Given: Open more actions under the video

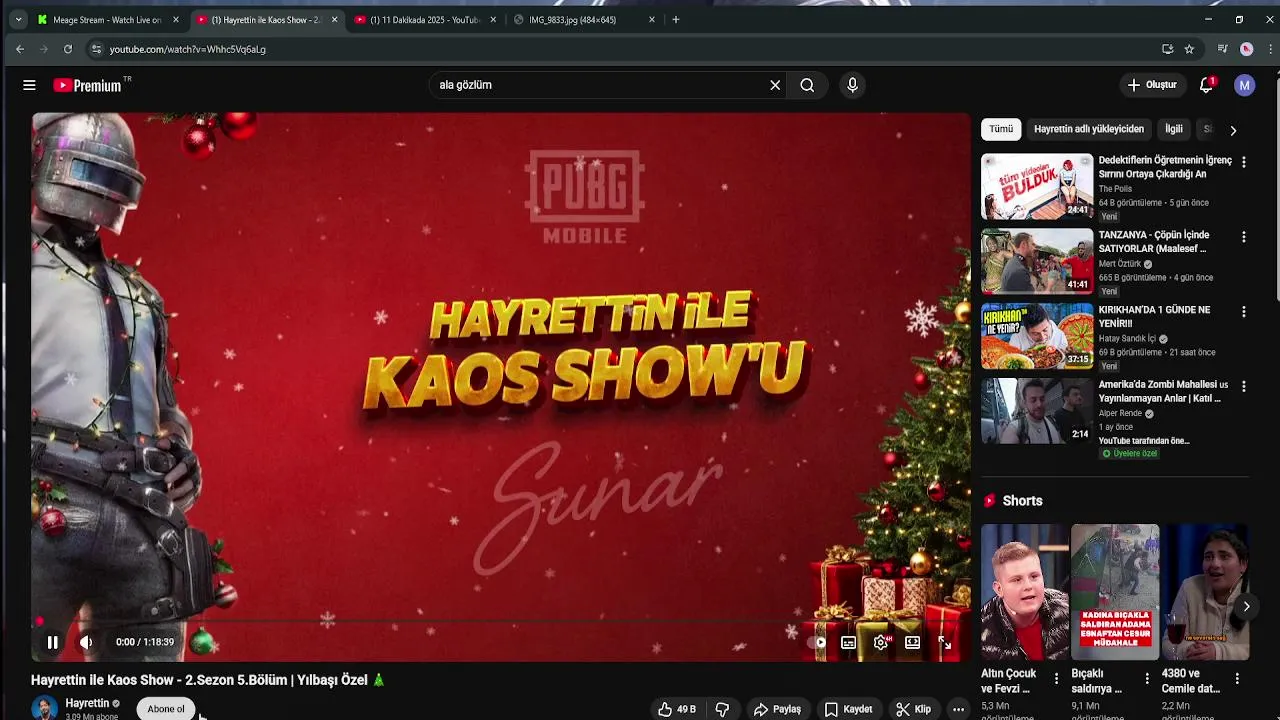Looking at the screenshot, I should [958, 709].
